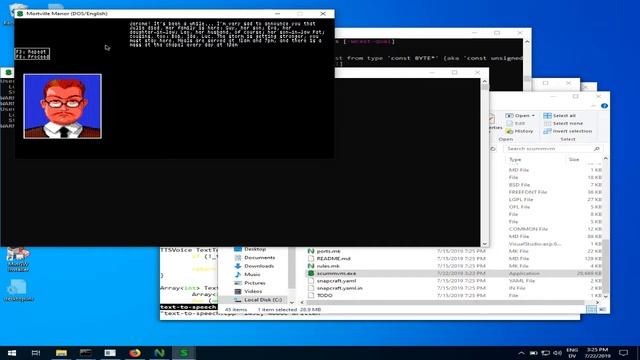The height and width of the screenshot is (360, 640).
Task: Open Pictures in Explorer navigation pane
Action: [255, 283]
